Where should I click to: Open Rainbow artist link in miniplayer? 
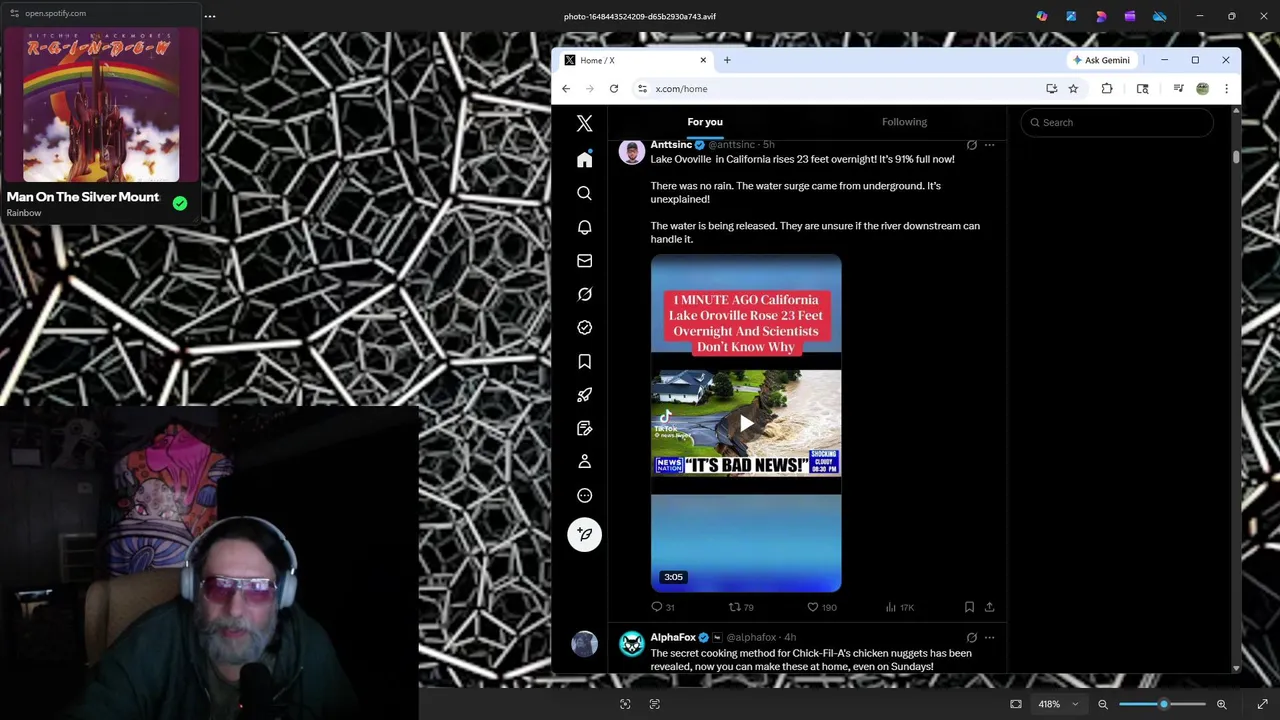point(24,213)
